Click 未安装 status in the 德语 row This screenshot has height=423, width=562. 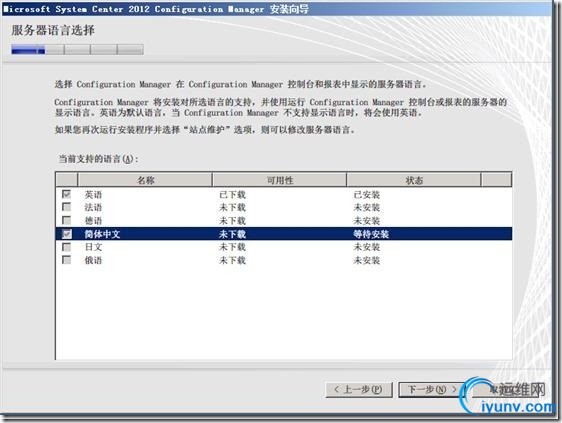[366, 220]
